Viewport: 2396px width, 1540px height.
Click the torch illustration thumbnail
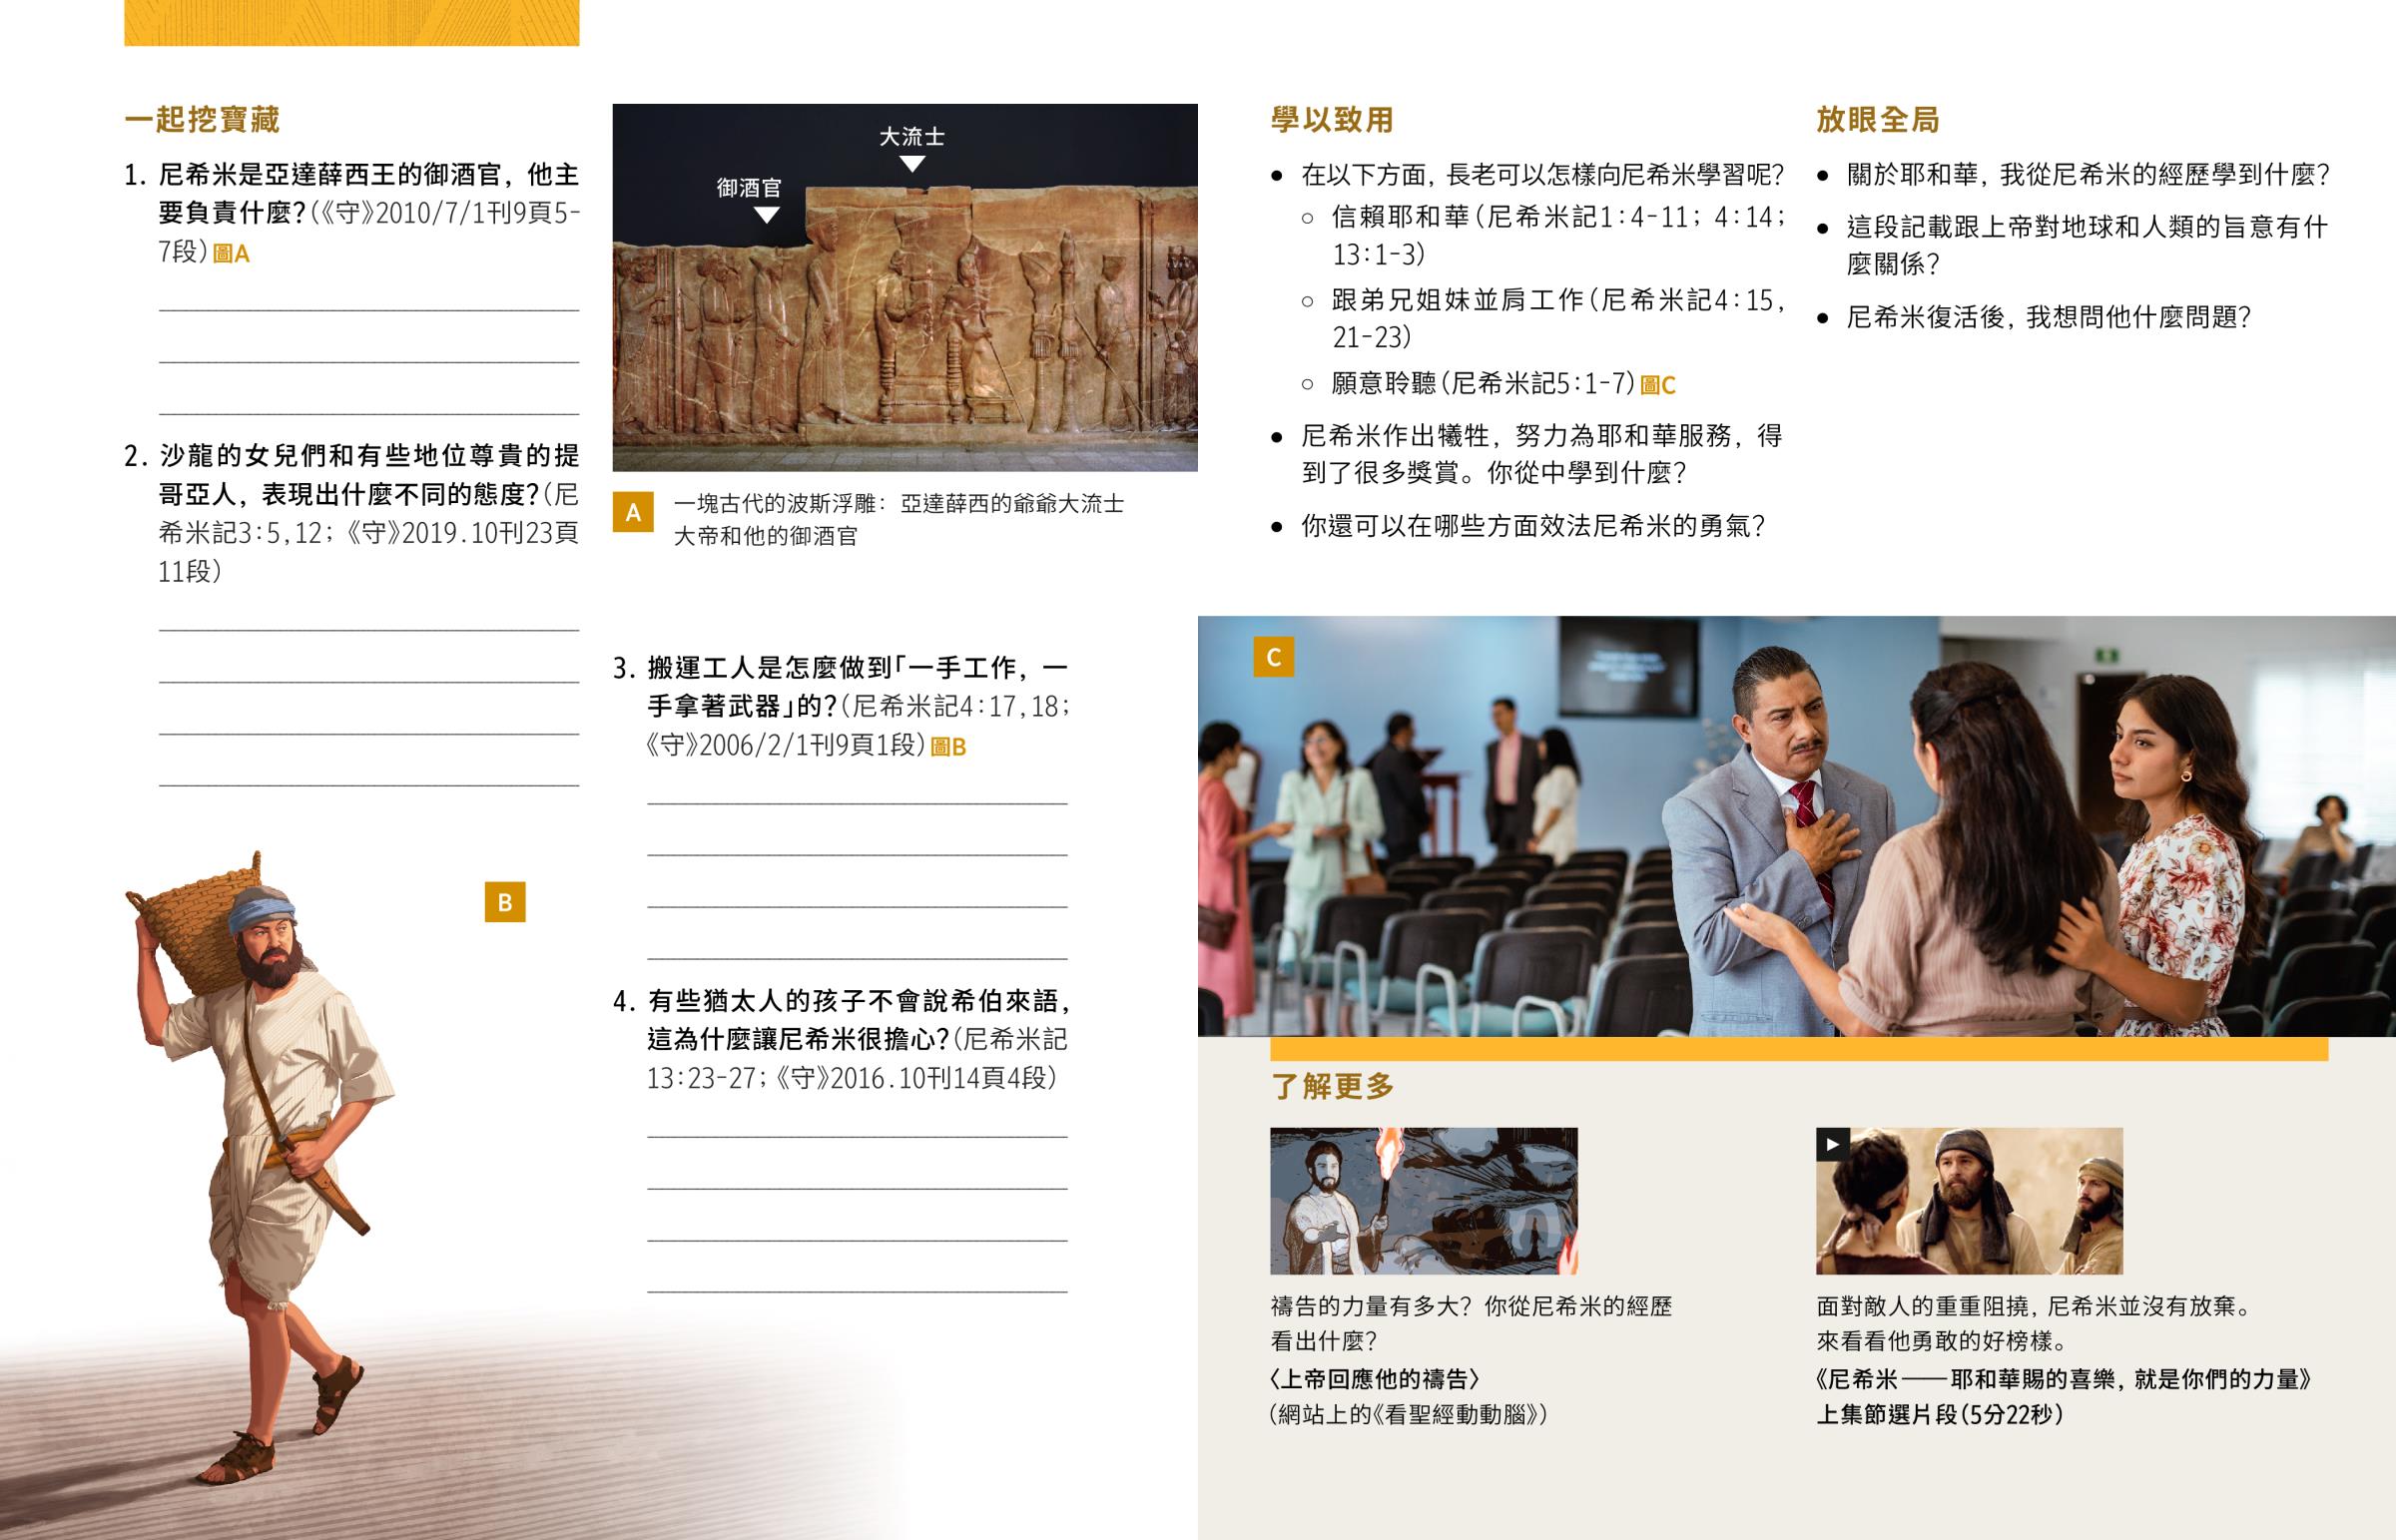[x=1423, y=1200]
